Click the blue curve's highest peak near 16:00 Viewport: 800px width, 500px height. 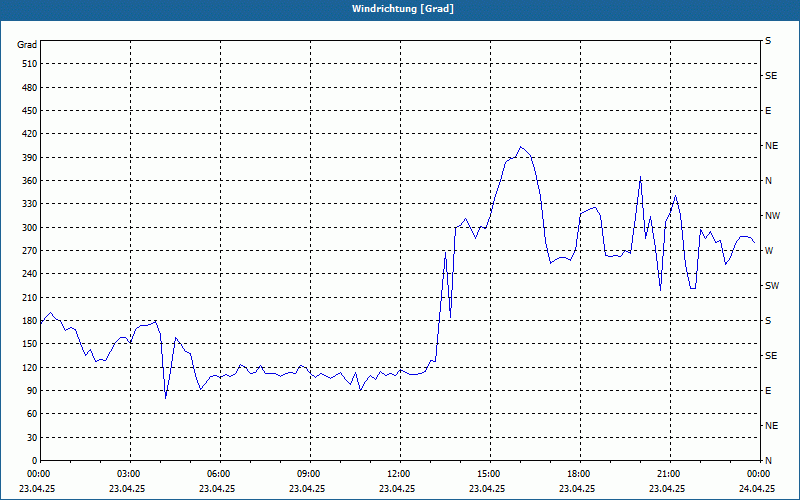point(520,147)
